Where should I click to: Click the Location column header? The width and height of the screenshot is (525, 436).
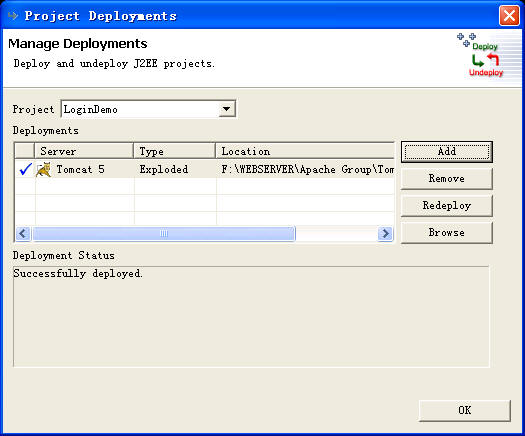pos(305,151)
